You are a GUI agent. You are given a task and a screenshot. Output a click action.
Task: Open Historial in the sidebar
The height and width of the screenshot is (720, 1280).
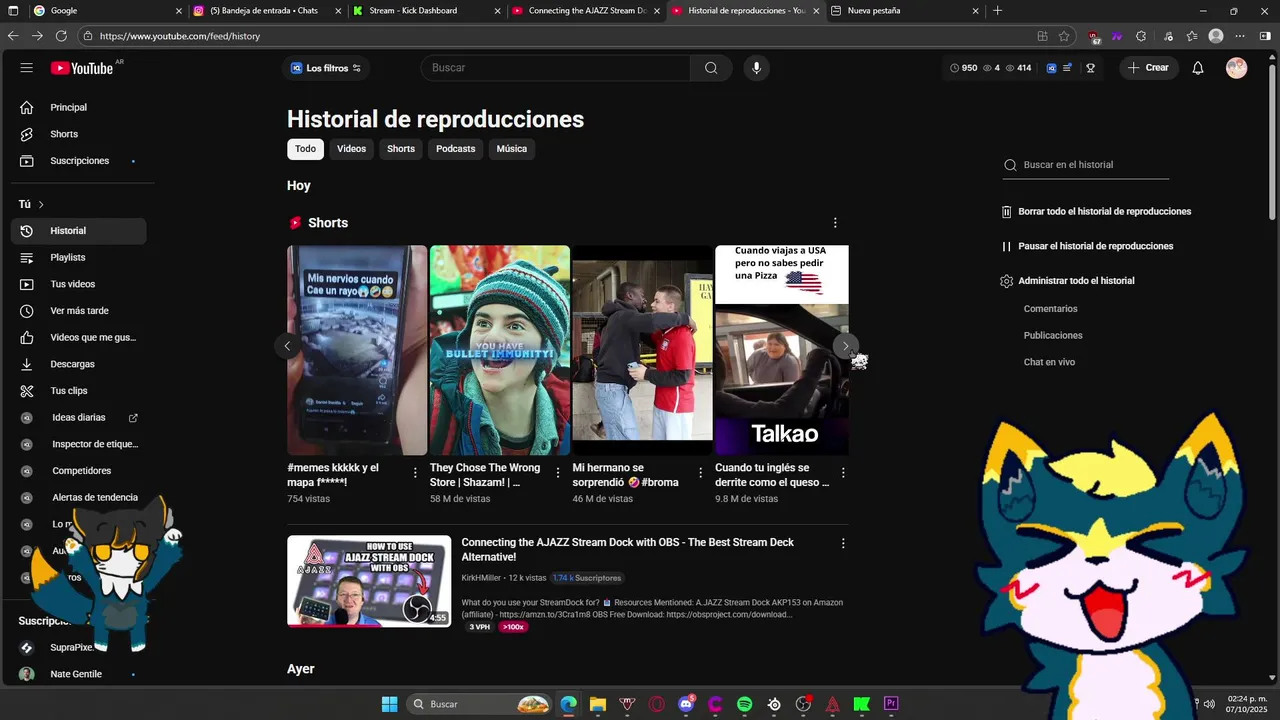coord(78,231)
